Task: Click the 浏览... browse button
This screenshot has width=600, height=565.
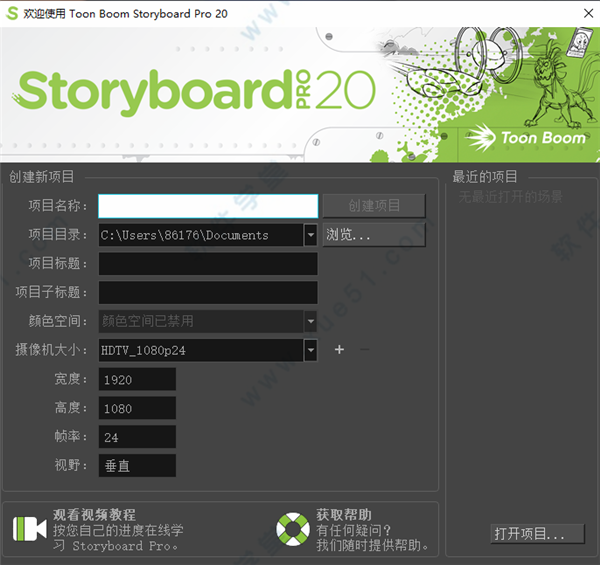Action: point(374,235)
